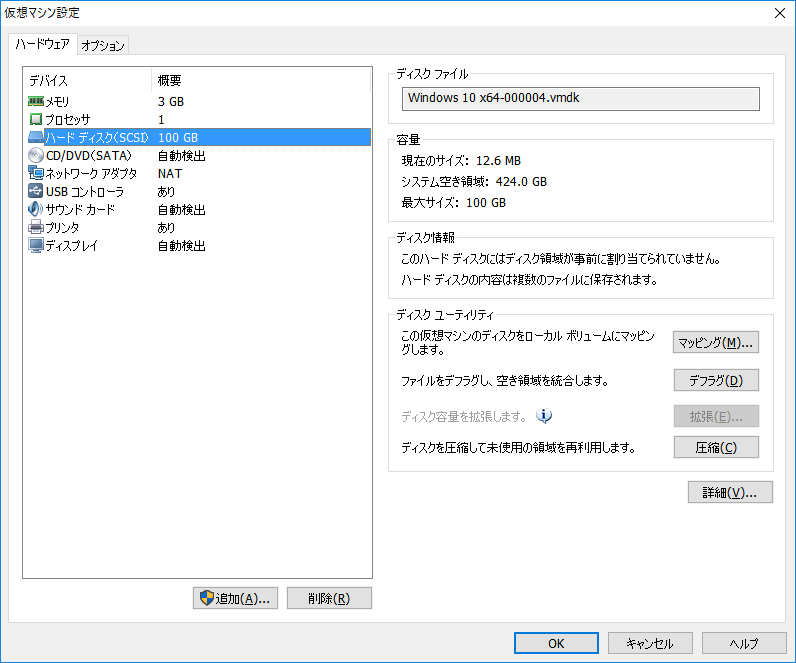Switch to the オプション tab
Viewport: 796px width, 663px height.
click(x=103, y=46)
